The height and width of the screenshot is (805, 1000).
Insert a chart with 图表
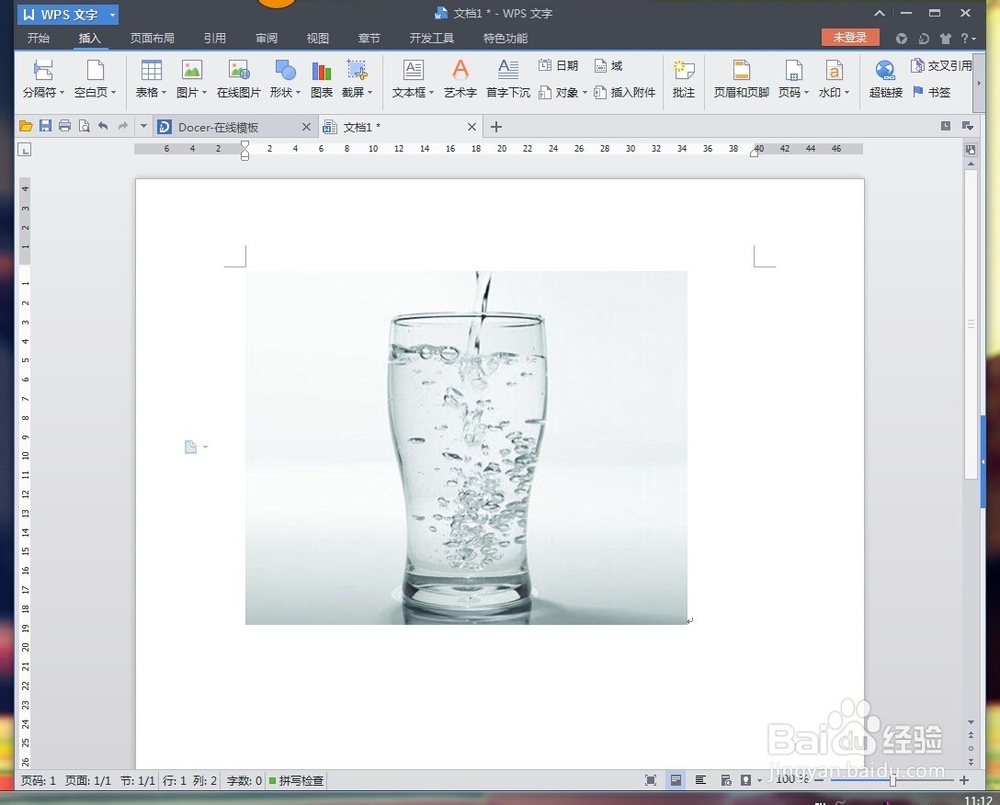(x=321, y=78)
